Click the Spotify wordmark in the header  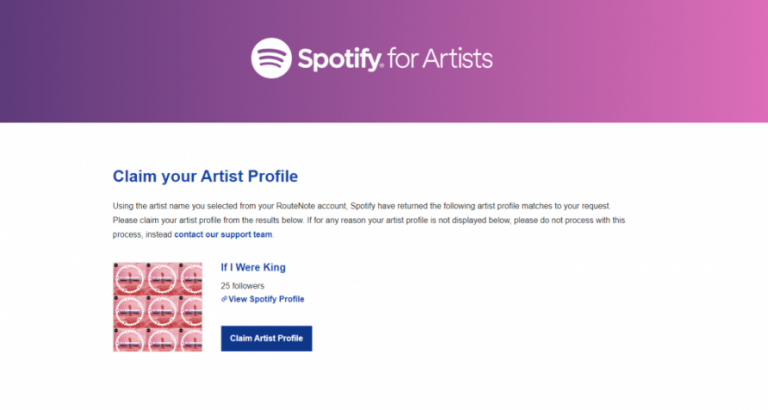pyautogui.click(x=339, y=59)
